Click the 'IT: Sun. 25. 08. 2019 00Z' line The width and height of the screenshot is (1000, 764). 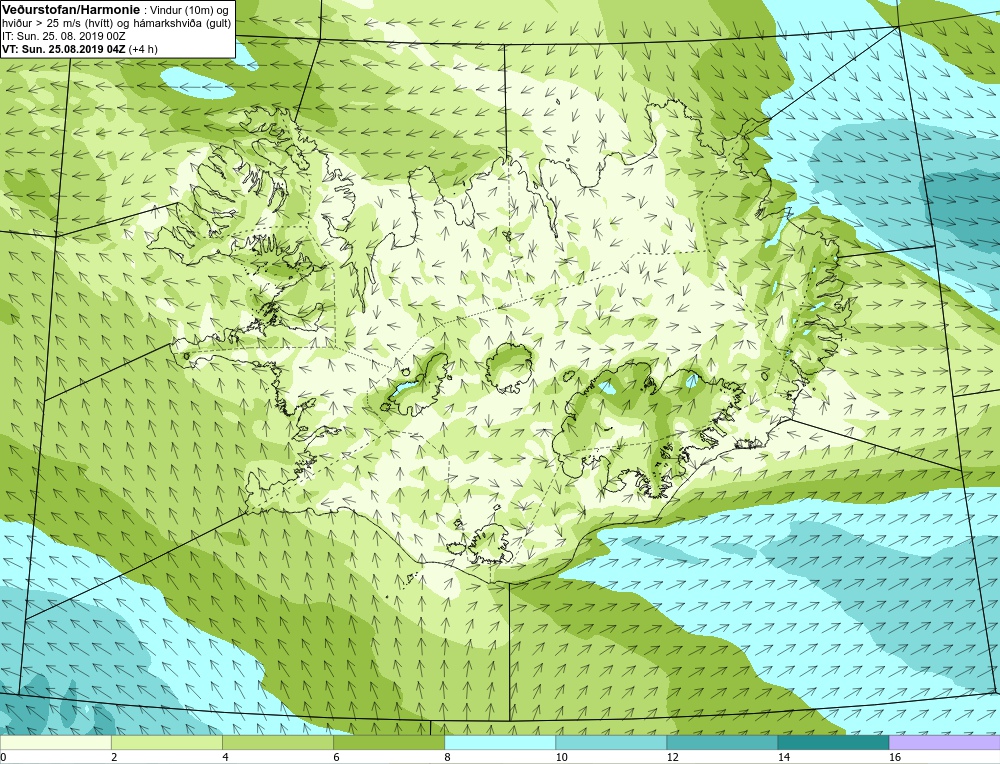(63, 36)
